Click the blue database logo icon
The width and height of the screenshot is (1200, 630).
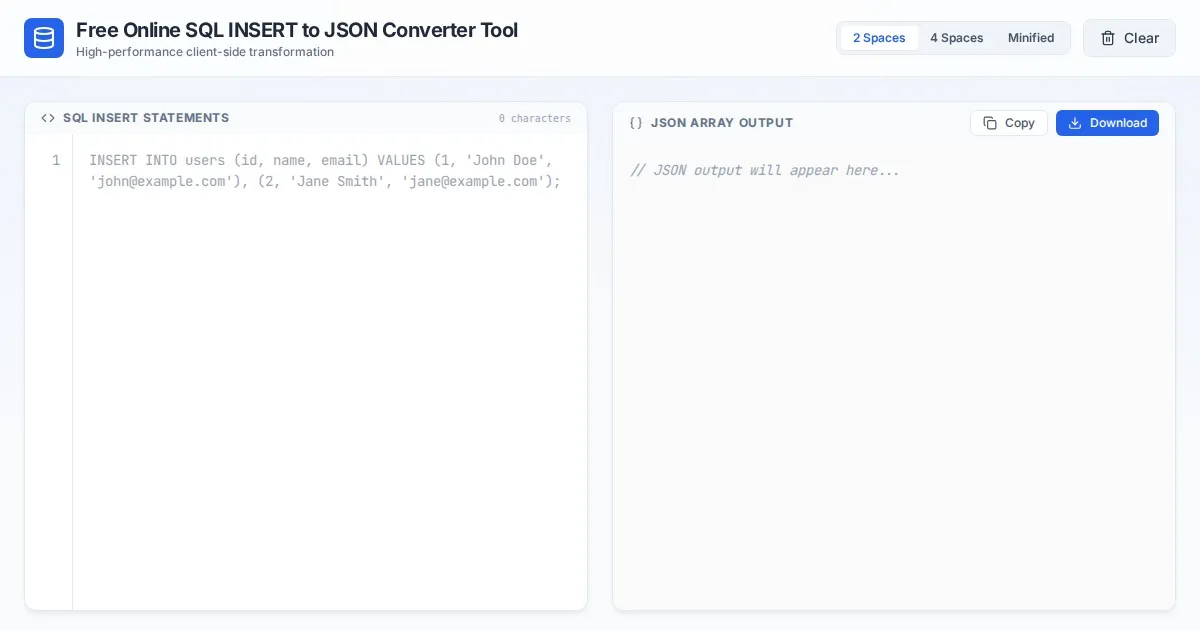tap(44, 38)
